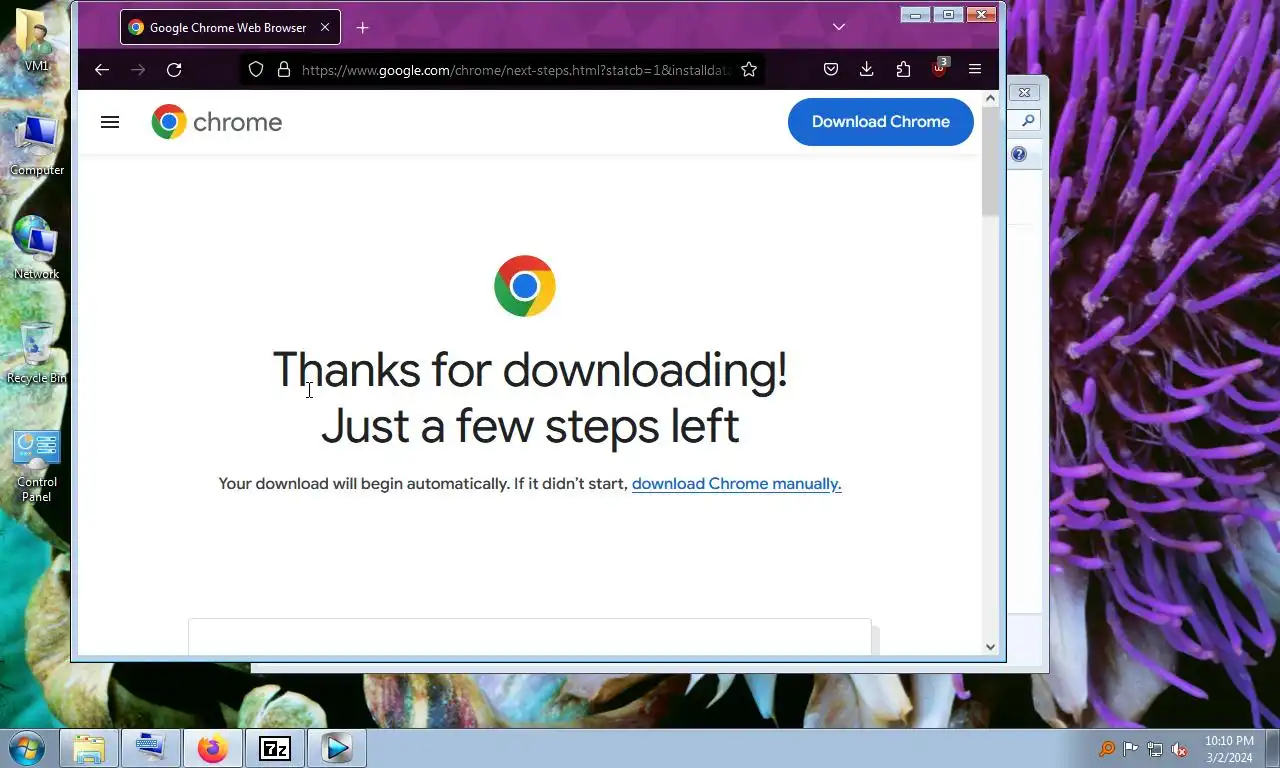Viewport: 1280px width, 768px height.
Task: Select the Recycle Bin desktop icon
Action: coord(37,352)
